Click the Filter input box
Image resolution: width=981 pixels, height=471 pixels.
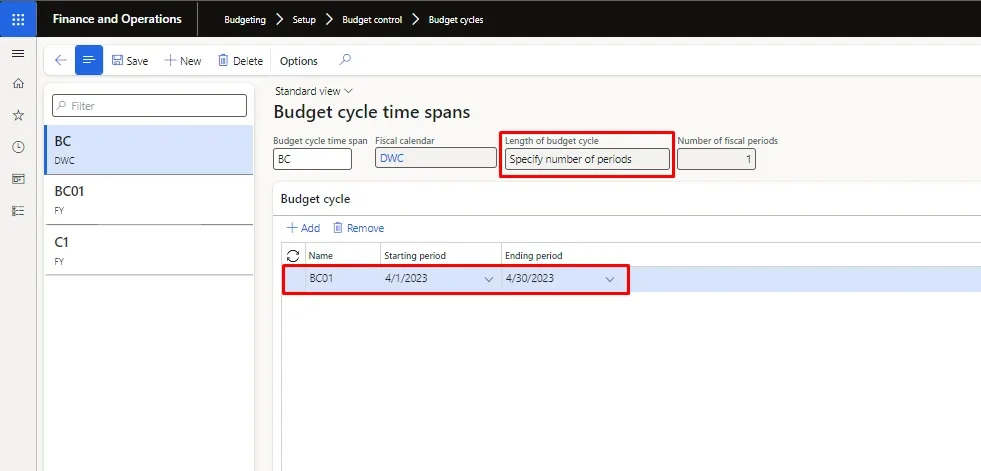point(150,106)
